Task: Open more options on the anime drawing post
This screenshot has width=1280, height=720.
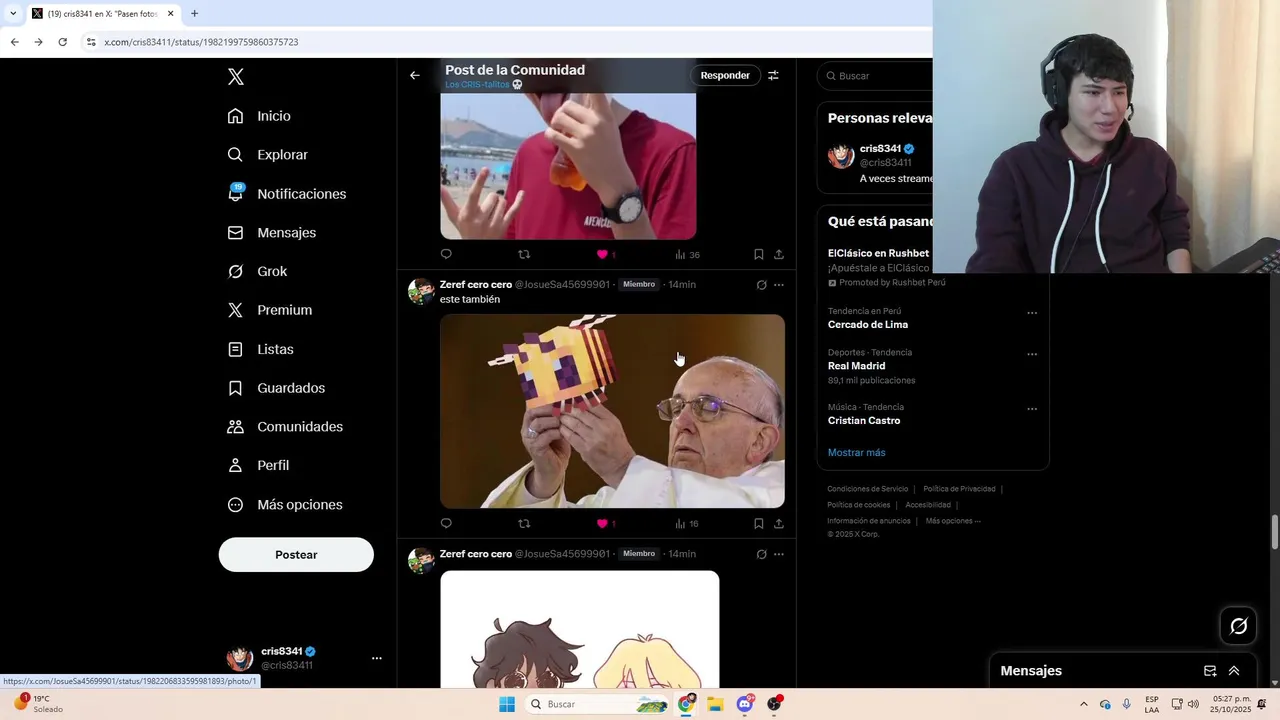Action: click(x=779, y=554)
